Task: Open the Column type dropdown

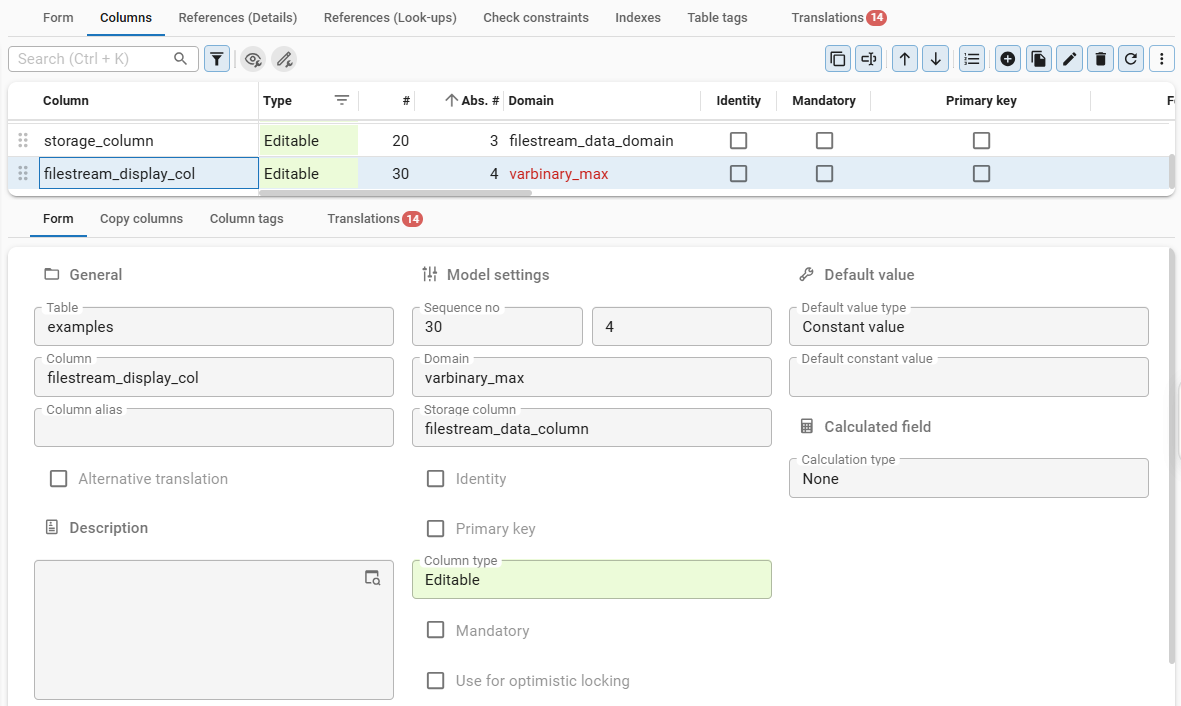Action: click(x=592, y=579)
